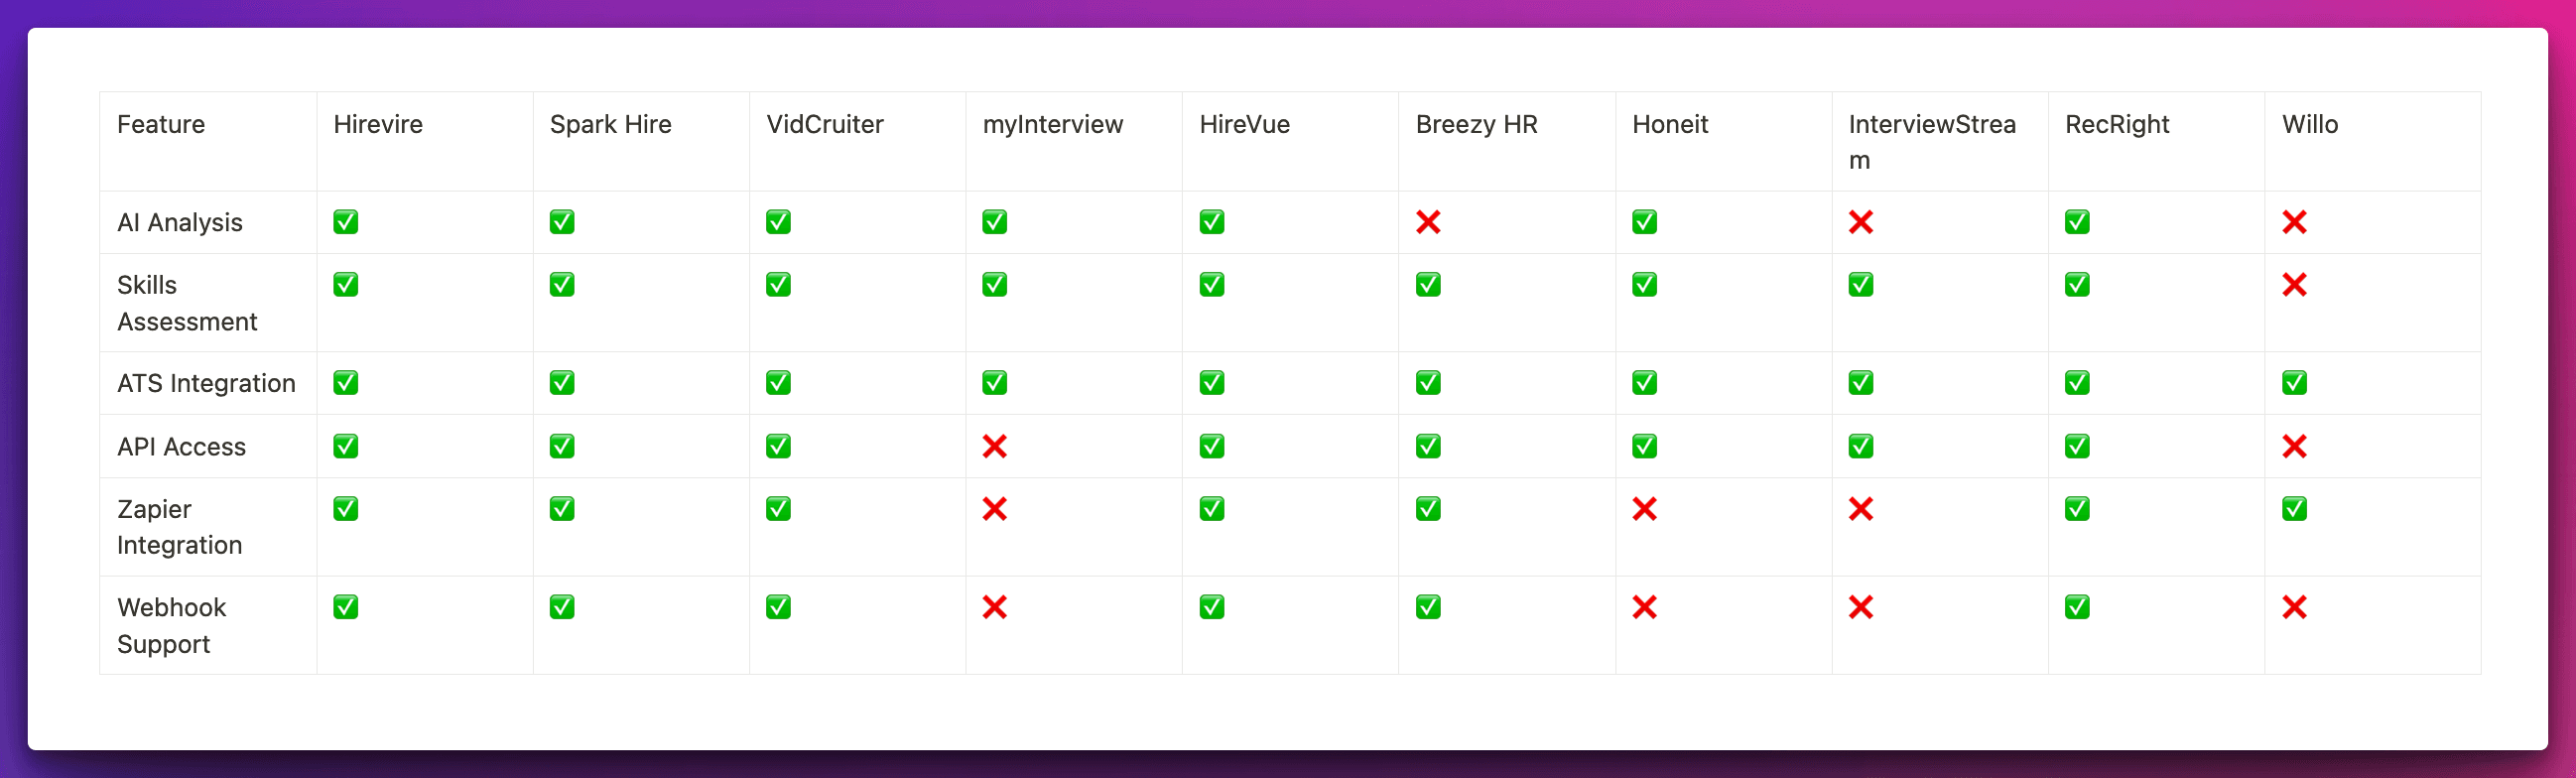Click the Feature column header
The image size is (2576, 778).
(x=161, y=125)
